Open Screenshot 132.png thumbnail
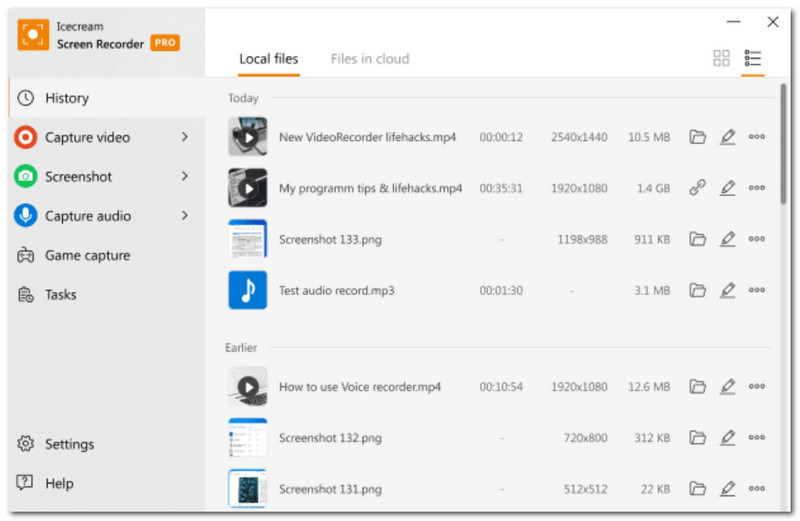 pos(247,437)
